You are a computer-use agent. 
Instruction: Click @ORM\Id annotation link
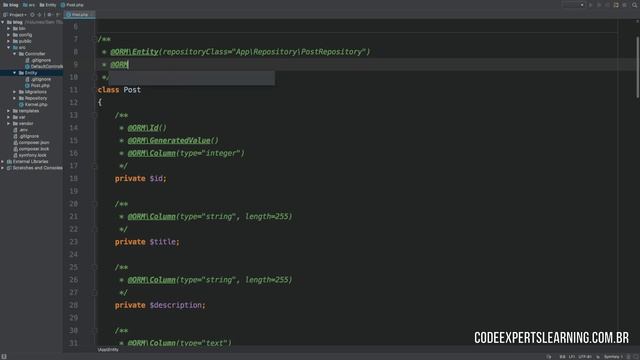coord(143,128)
